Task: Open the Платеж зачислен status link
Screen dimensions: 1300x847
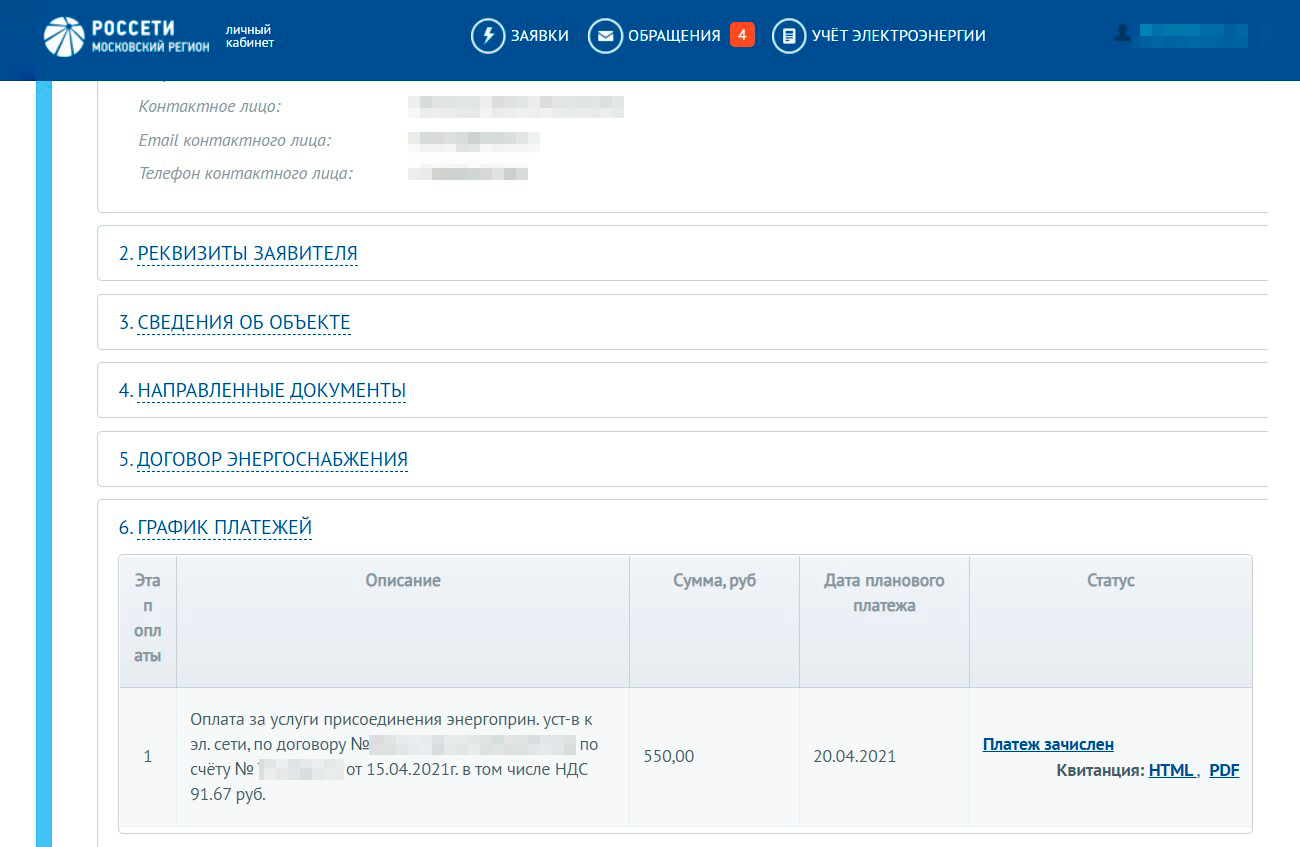Action: 1048,745
